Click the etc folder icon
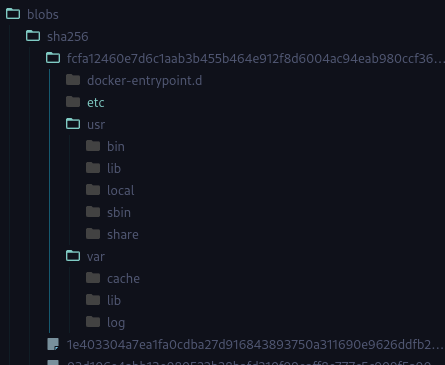445x365 pixels. click(x=73, y=102)
